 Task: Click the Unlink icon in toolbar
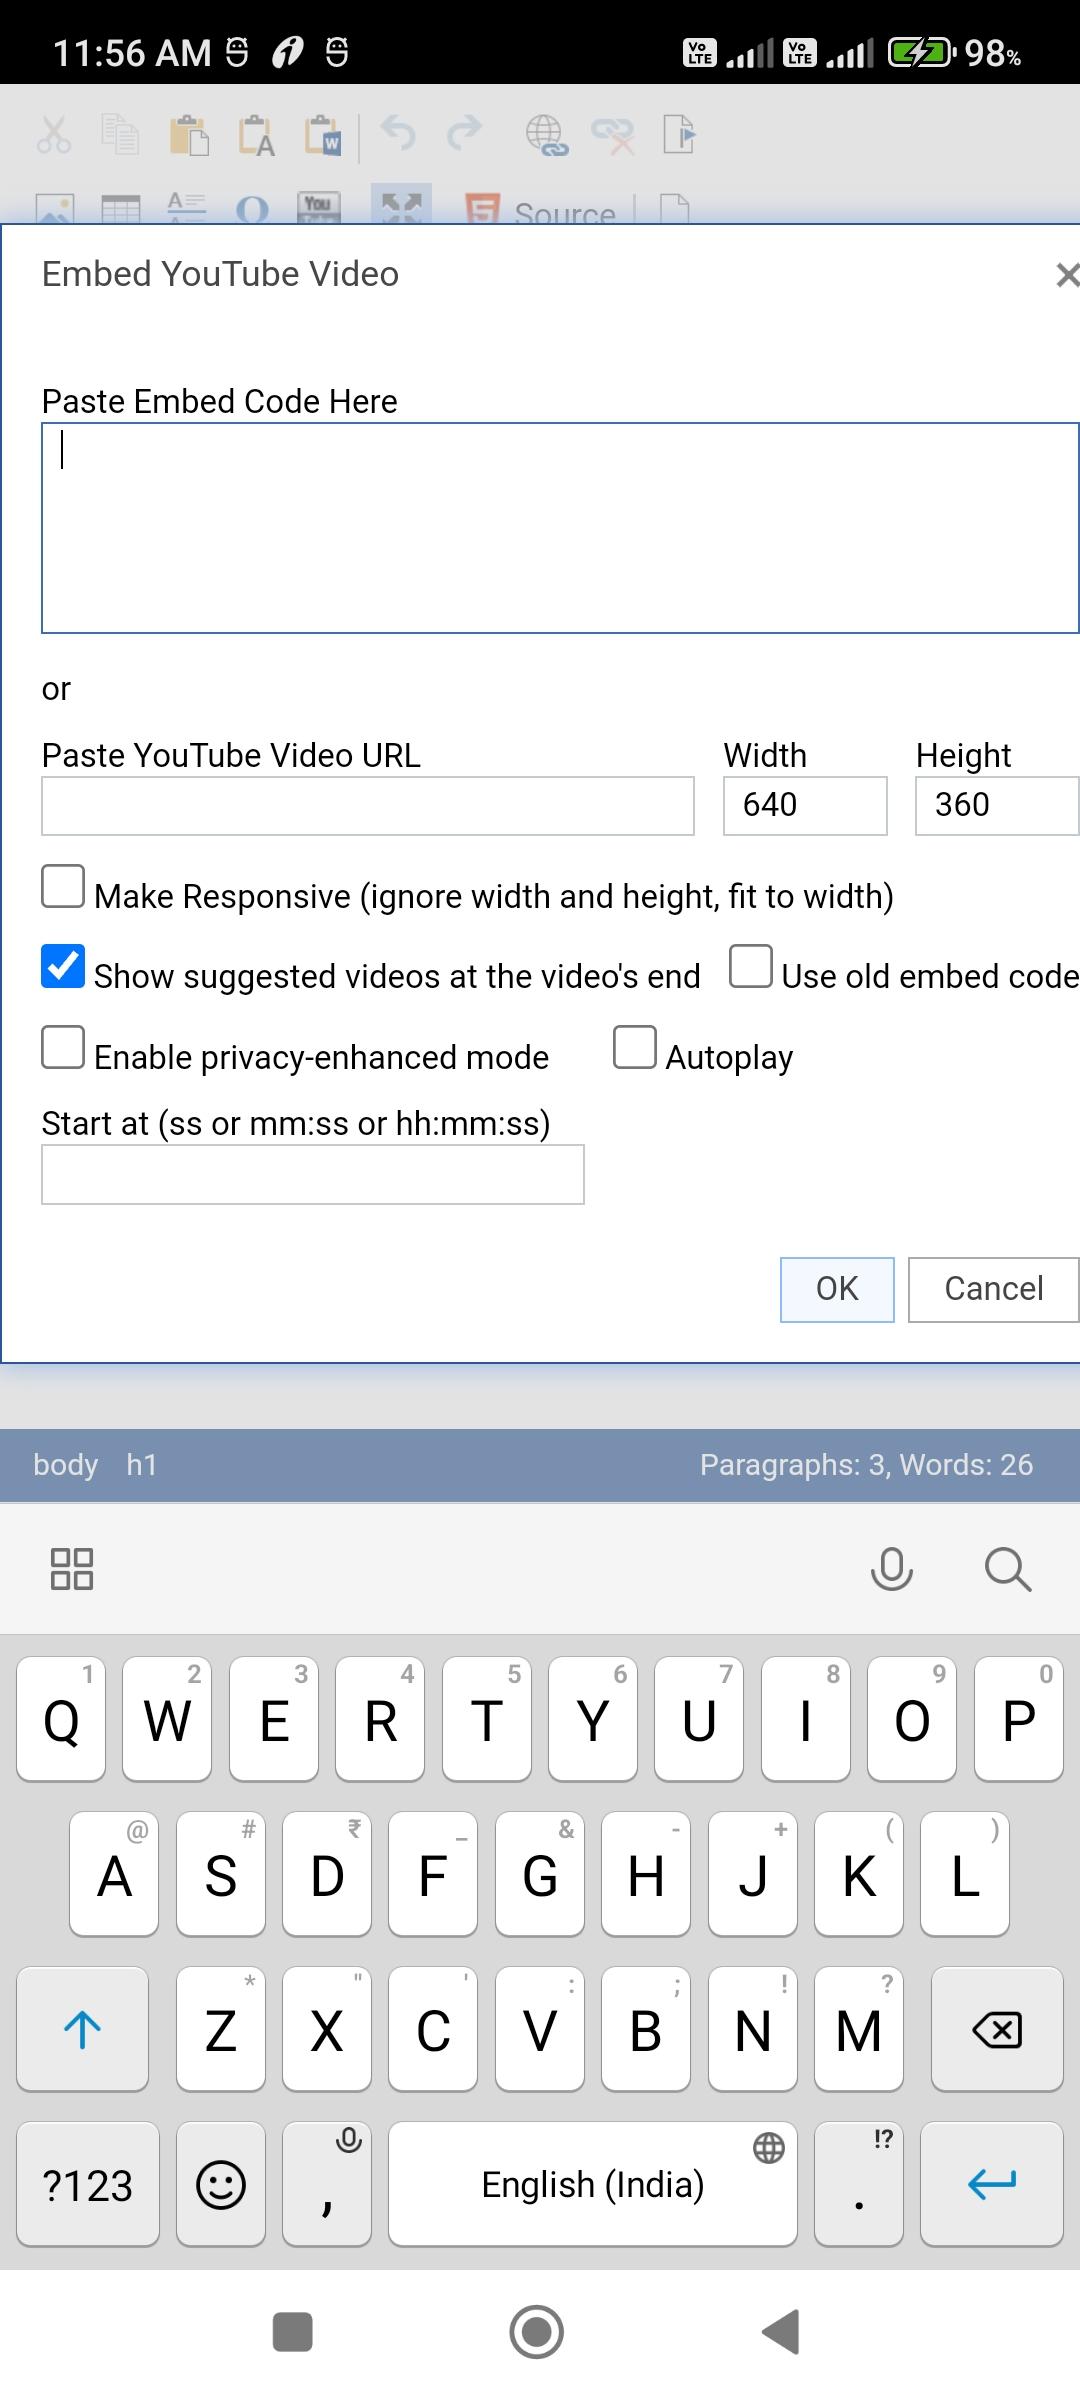pyautogui.click(x=613, y=134)
